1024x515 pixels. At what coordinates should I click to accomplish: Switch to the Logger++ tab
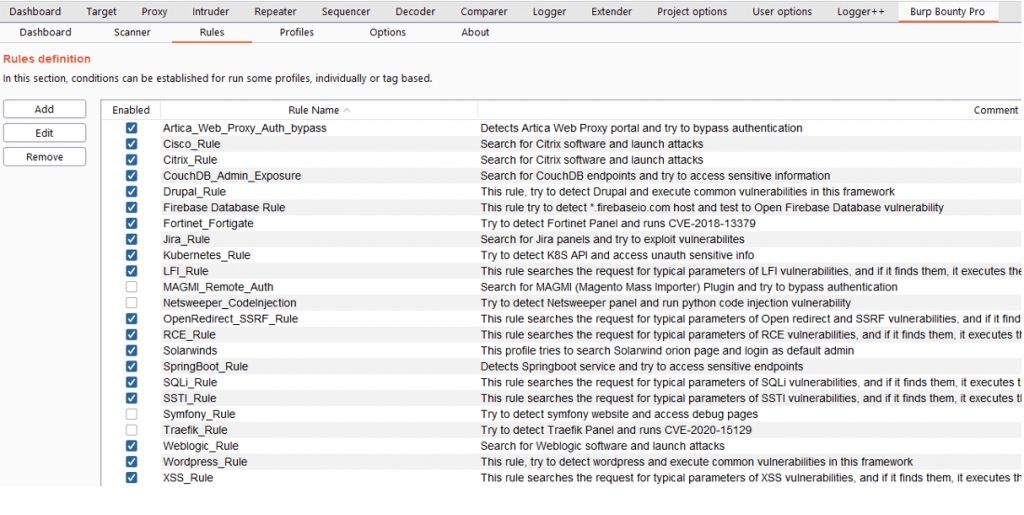click(x=863, y=12)
